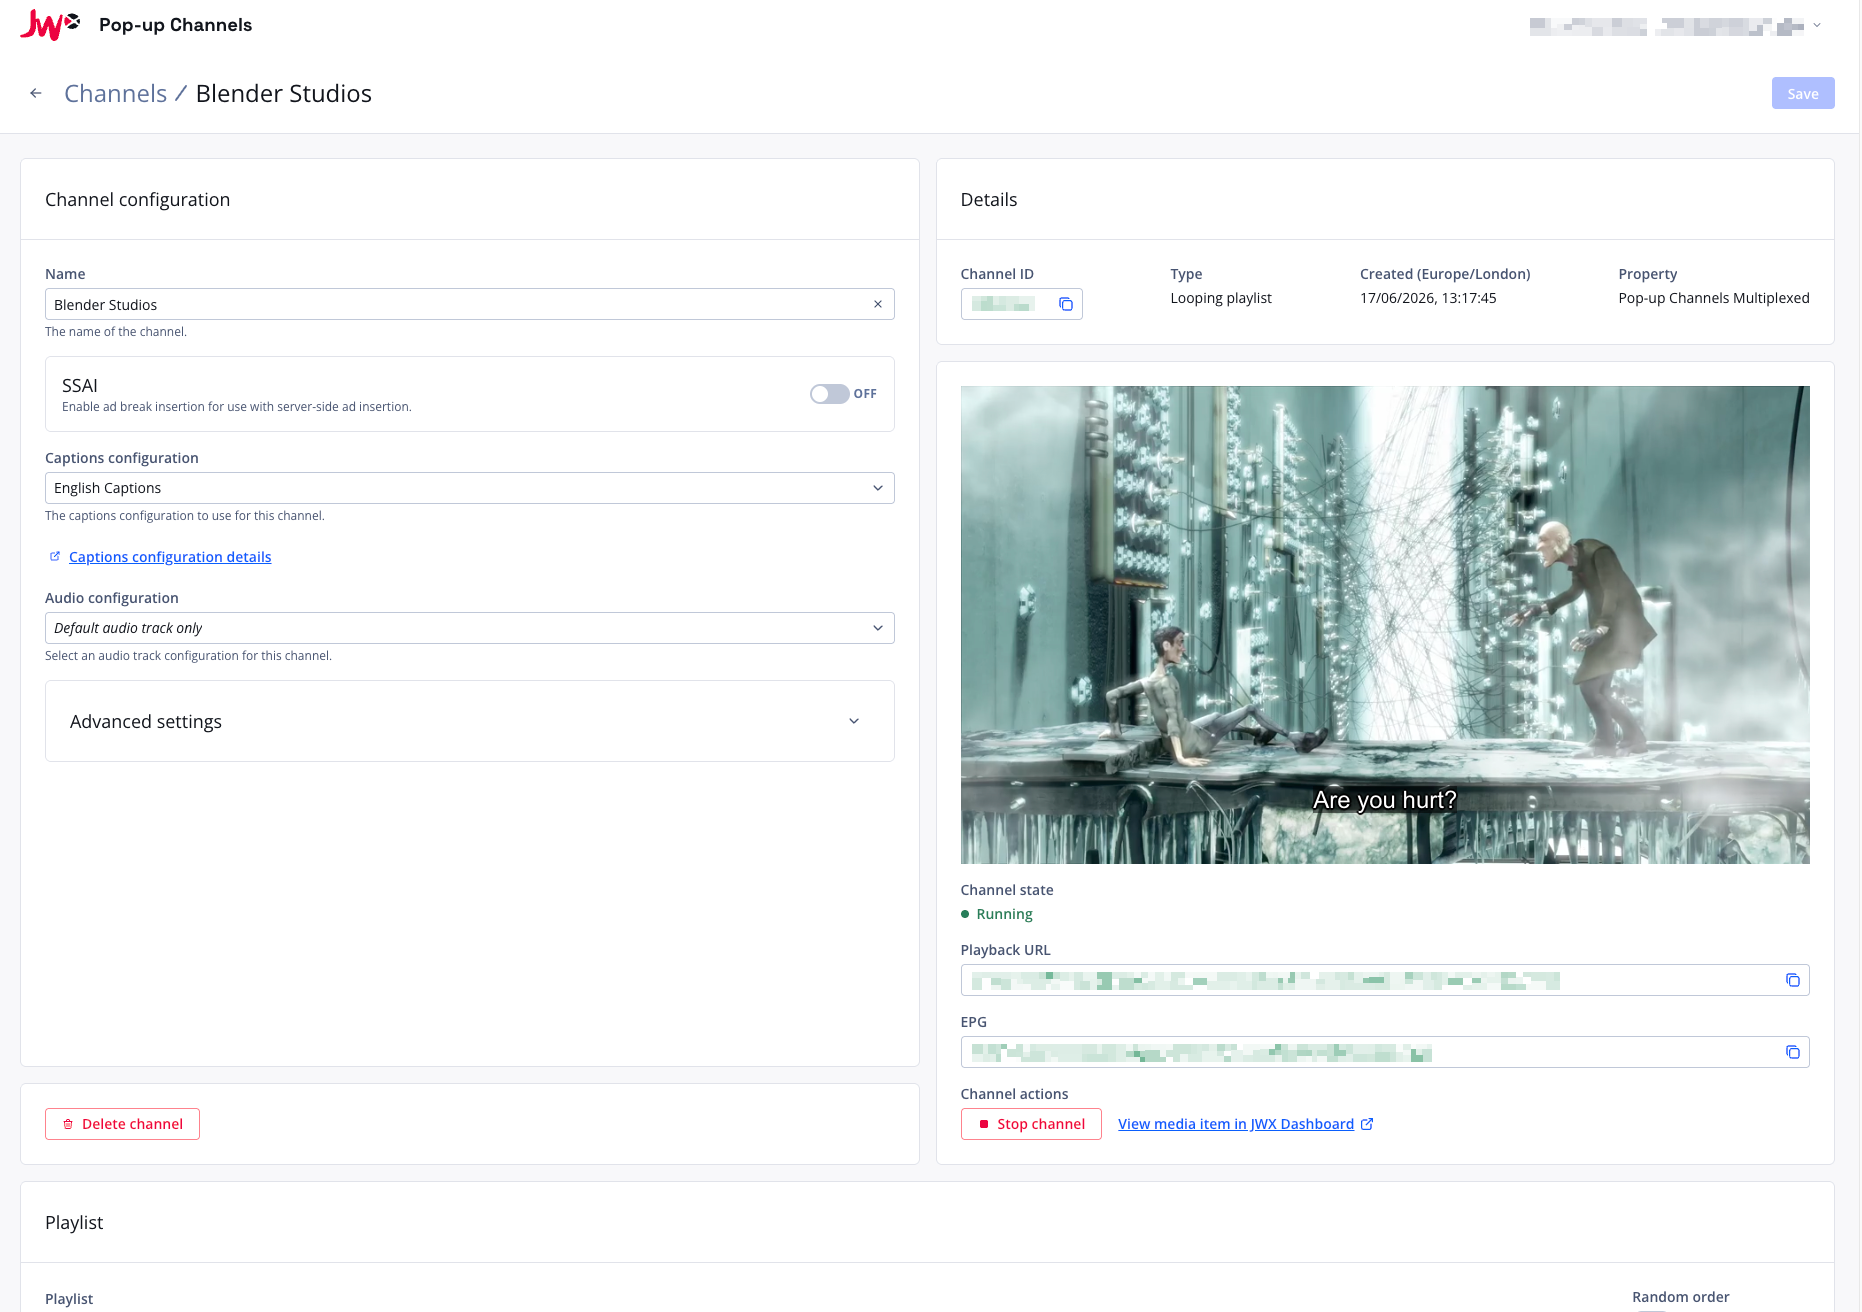
Task: Copy the Channel ID with the copy icon
Action: [1066, 304]
